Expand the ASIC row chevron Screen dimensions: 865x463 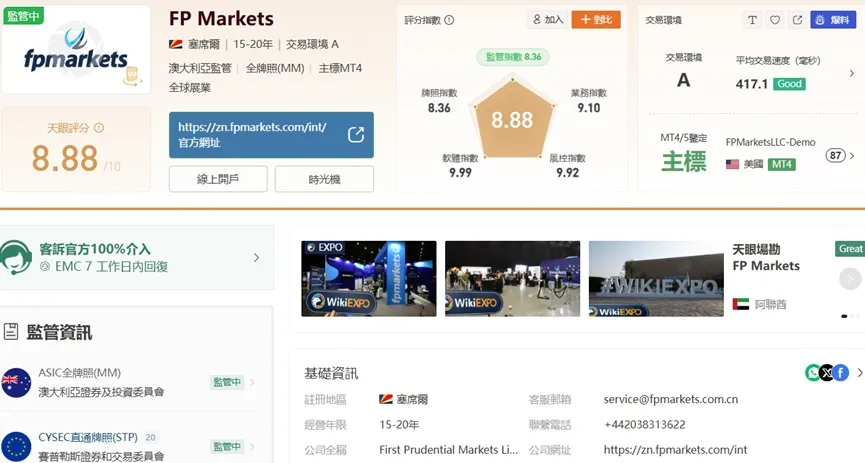pos(252,382)
